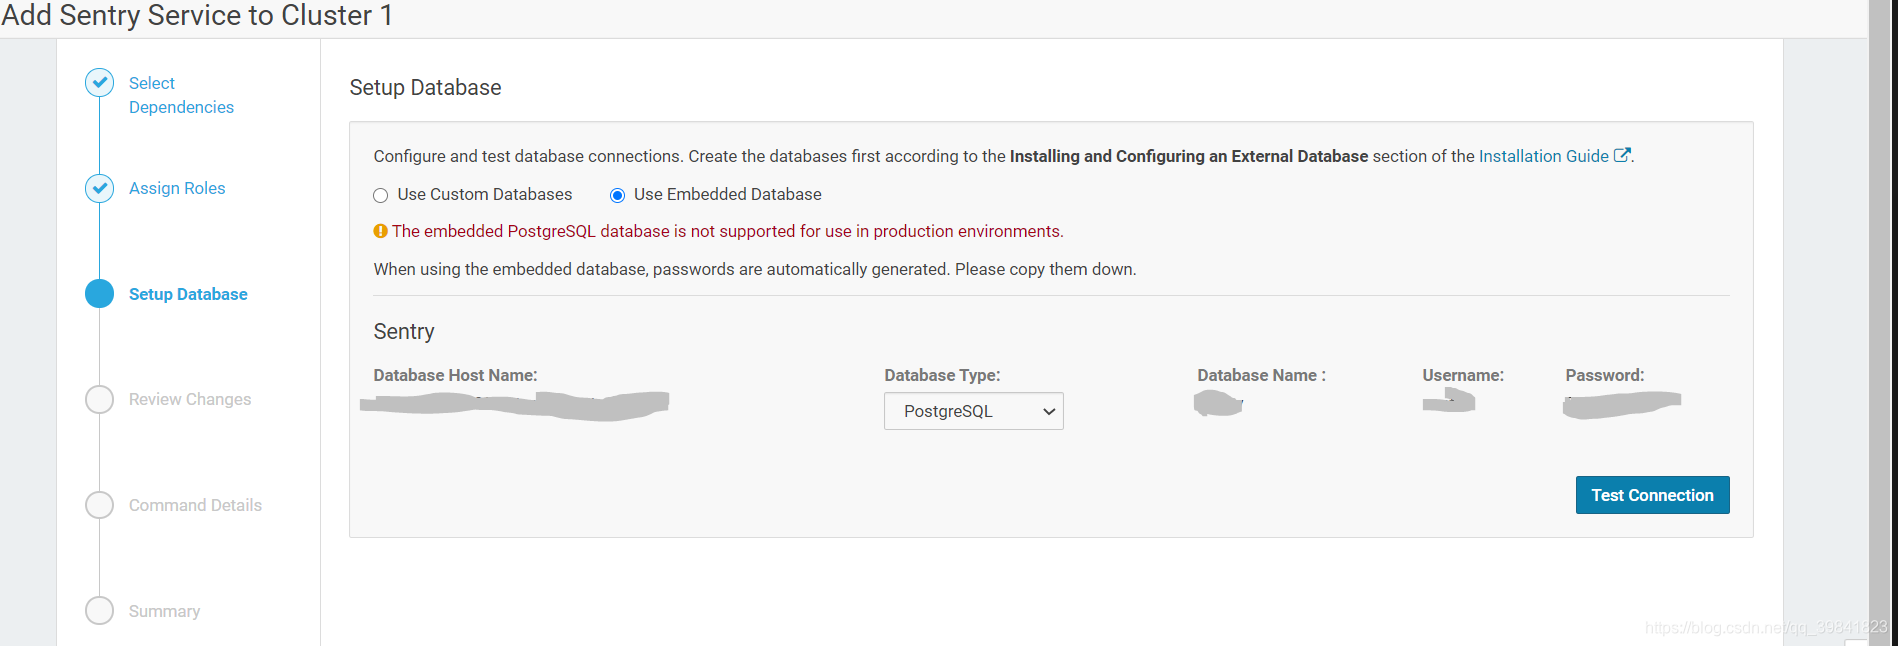The height and width of the screenshot is (646, 1898).
Task: Click the Setup Database page heading
Action: [x=425, y=87]
